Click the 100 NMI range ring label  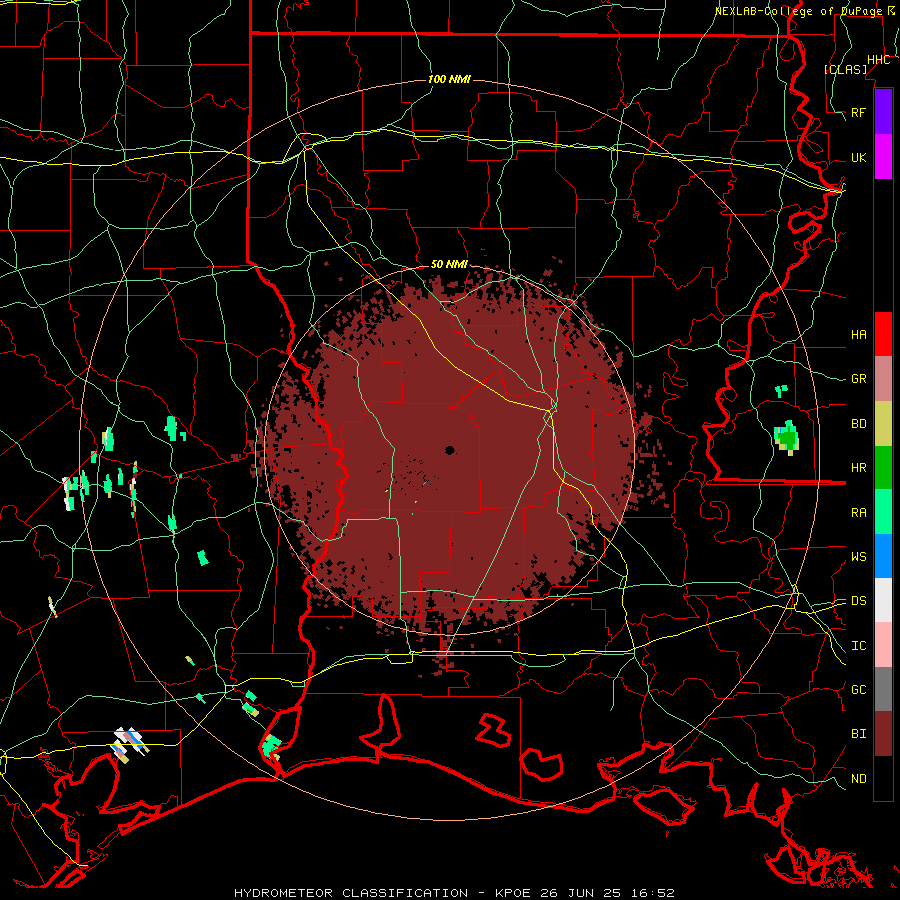[449, 79]
